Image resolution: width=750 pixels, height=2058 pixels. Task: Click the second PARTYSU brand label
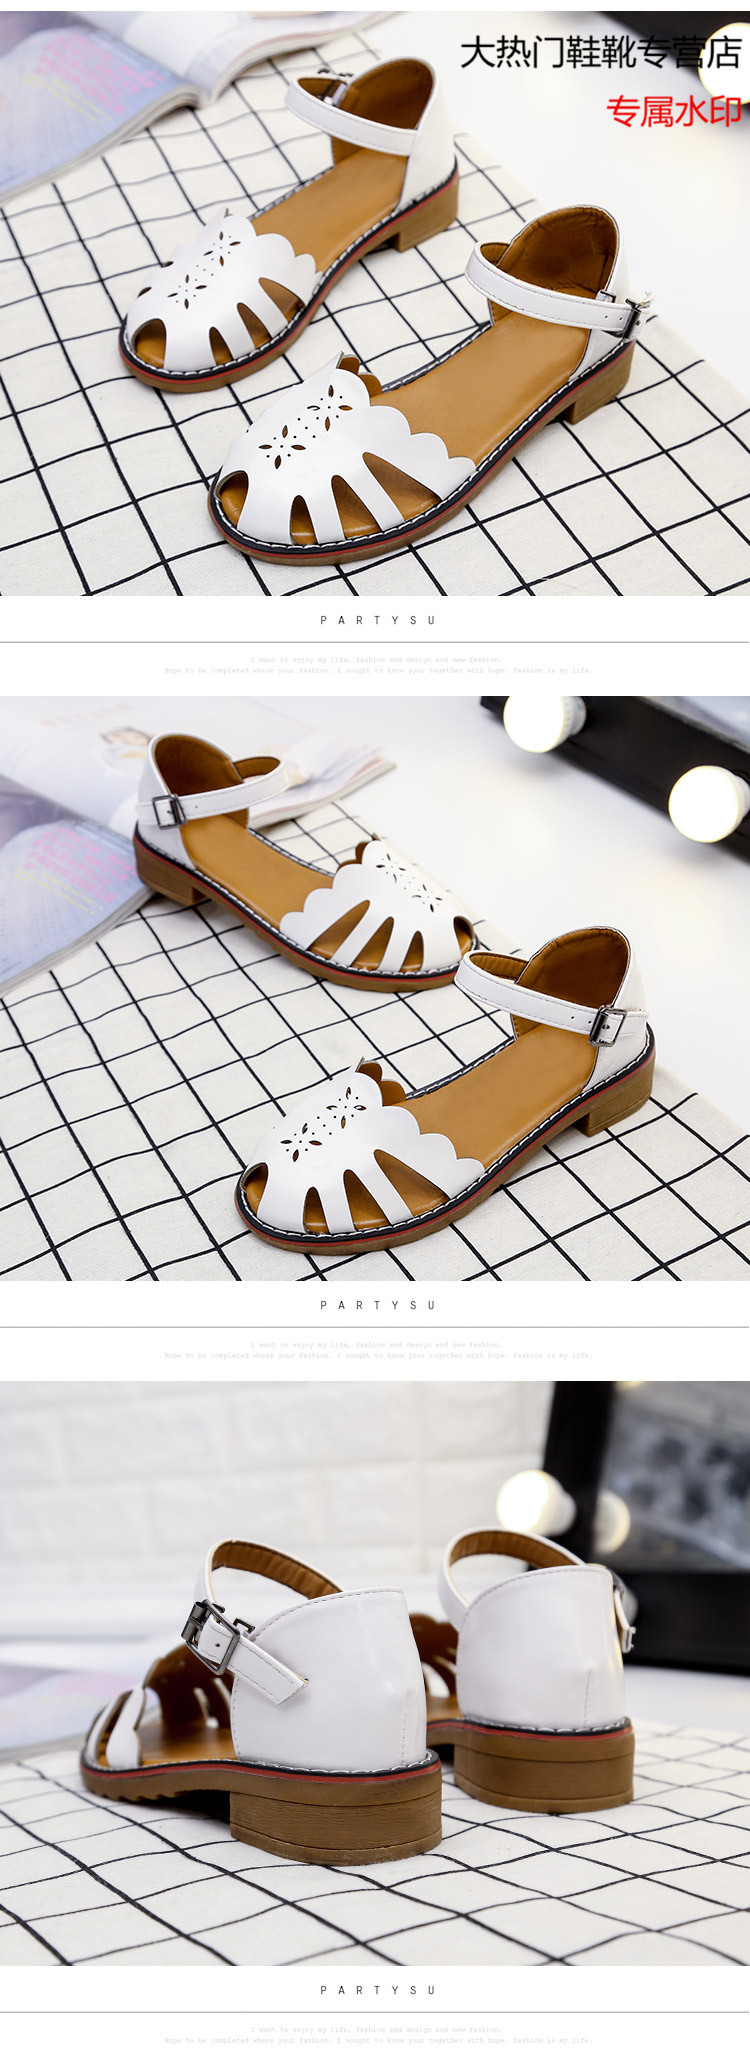coord(377,1305)
